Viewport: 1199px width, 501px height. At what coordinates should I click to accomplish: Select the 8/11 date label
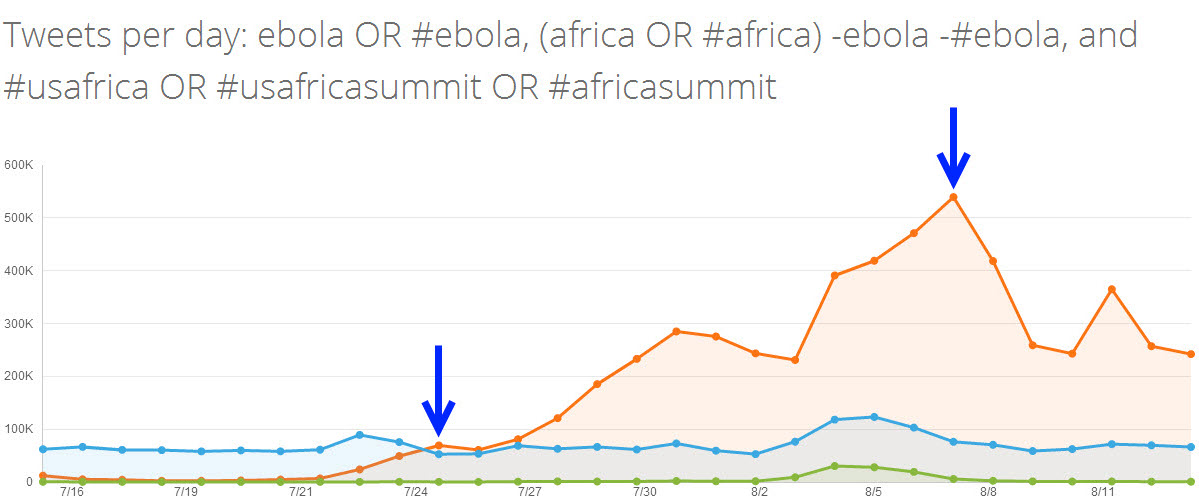(x=1103, y=492)
